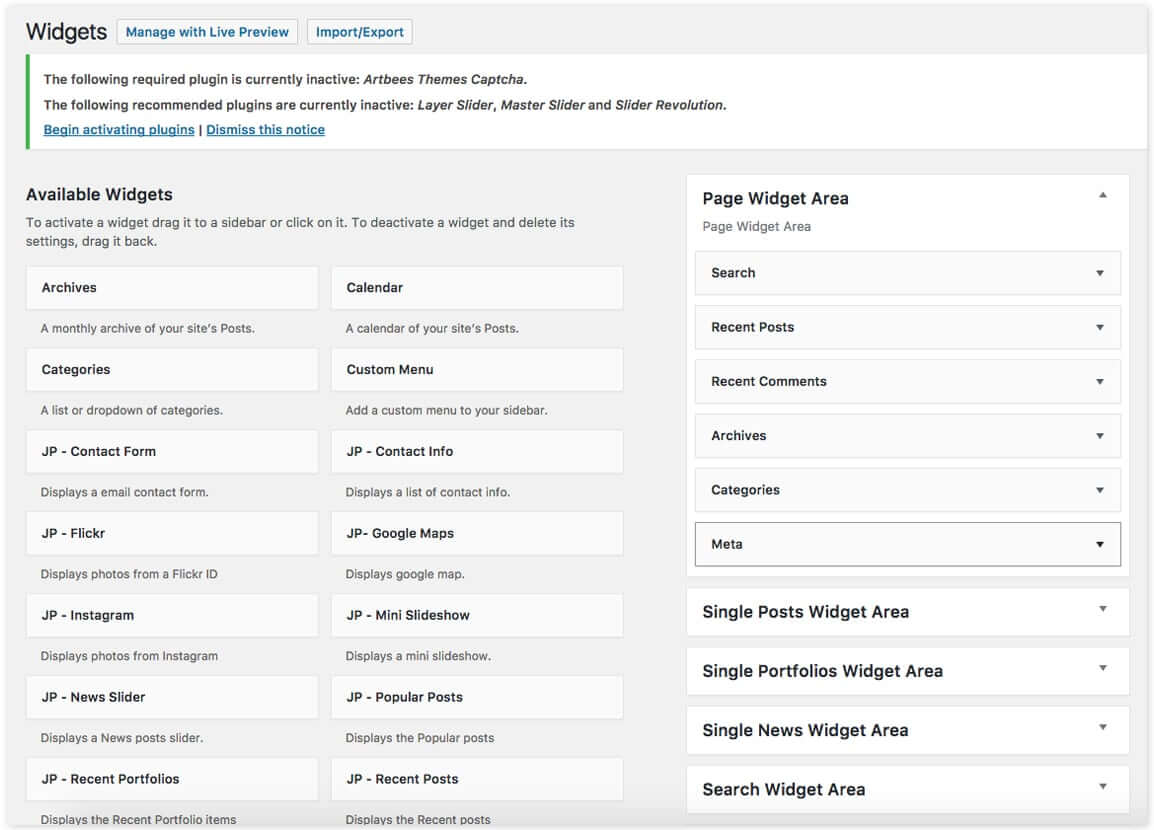This screenshot has width=1154, height=830.
Task: Click Begin activating plugins link
Action: (118, 129)
